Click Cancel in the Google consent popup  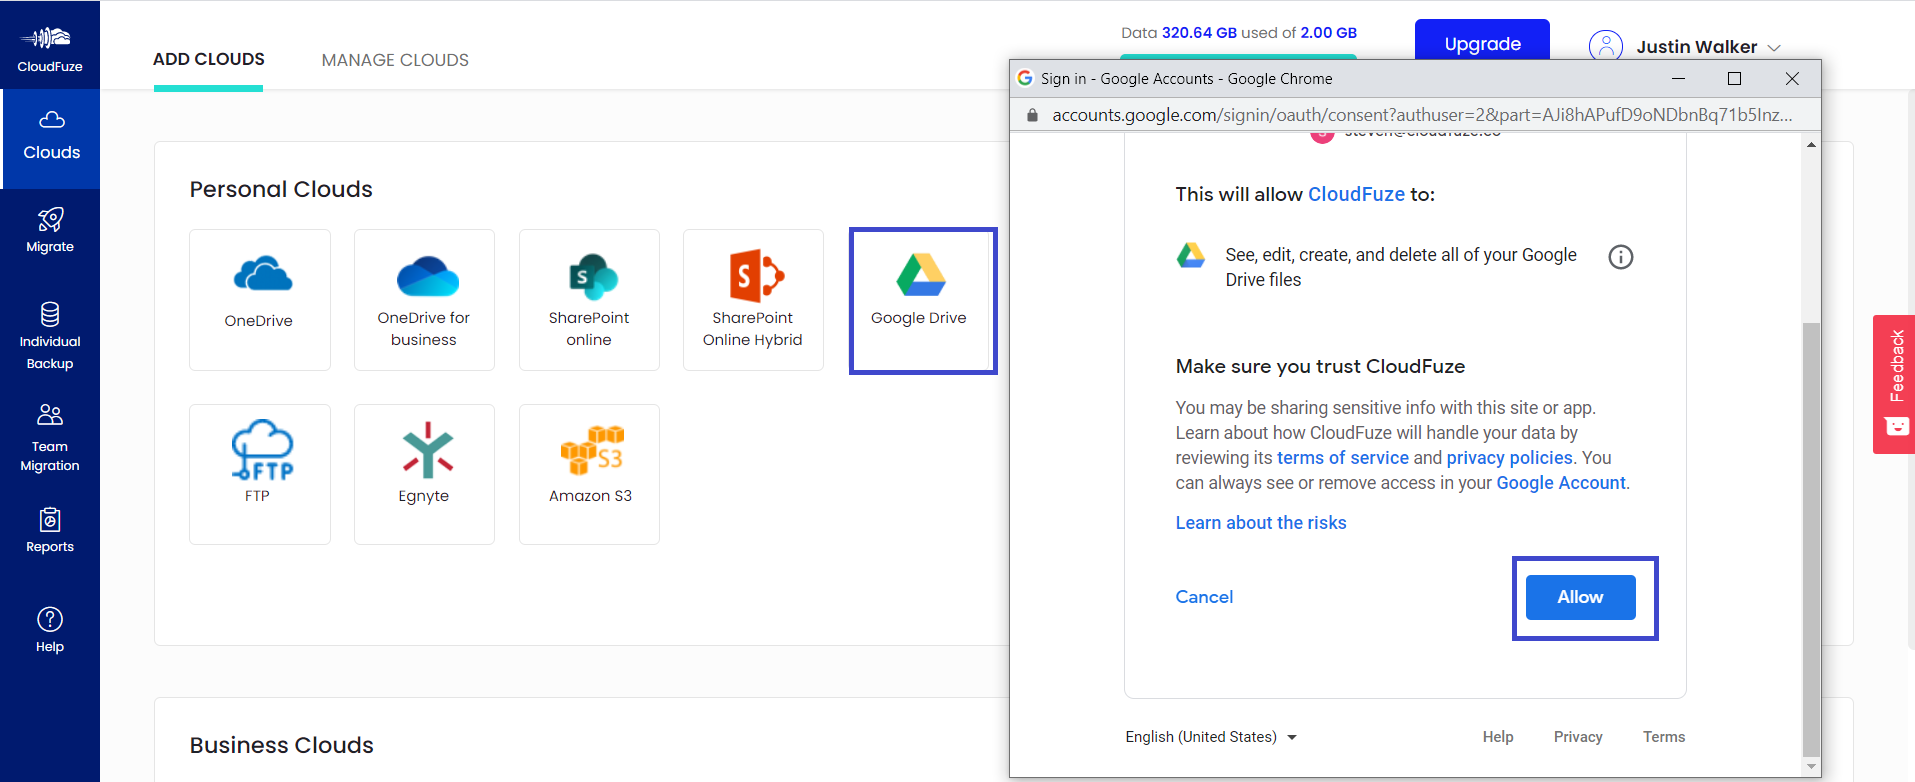[1204, 597]
